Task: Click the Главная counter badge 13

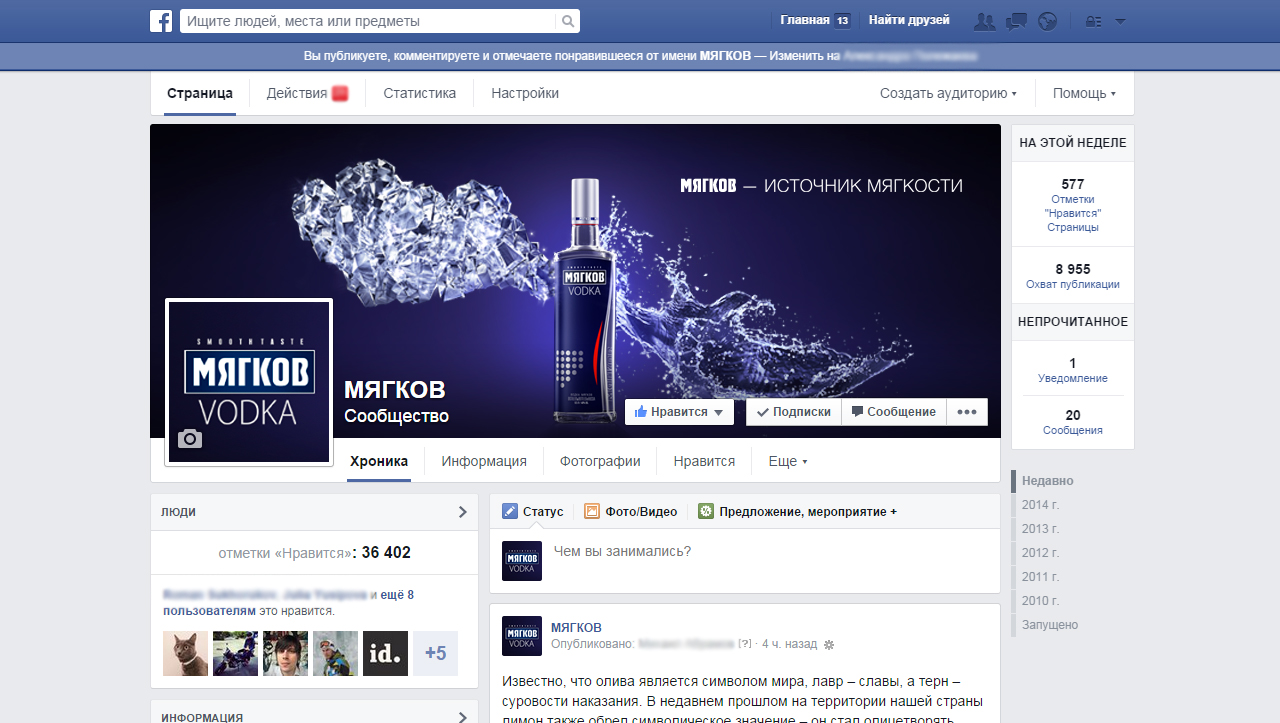Action: (842, 21)
